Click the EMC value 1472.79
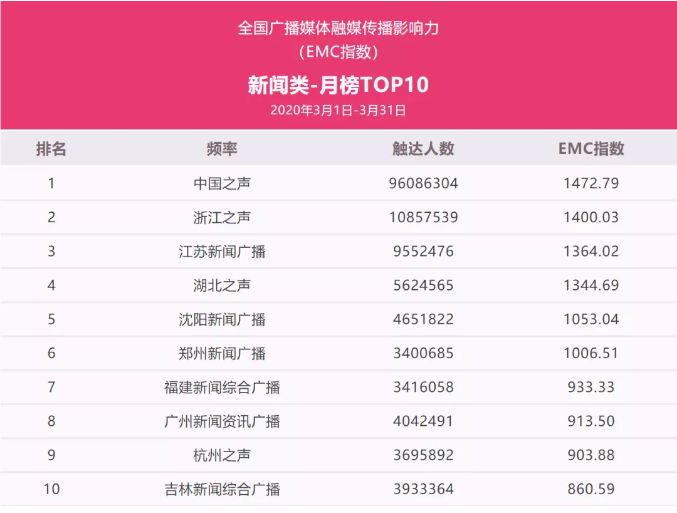 (591, 184)
